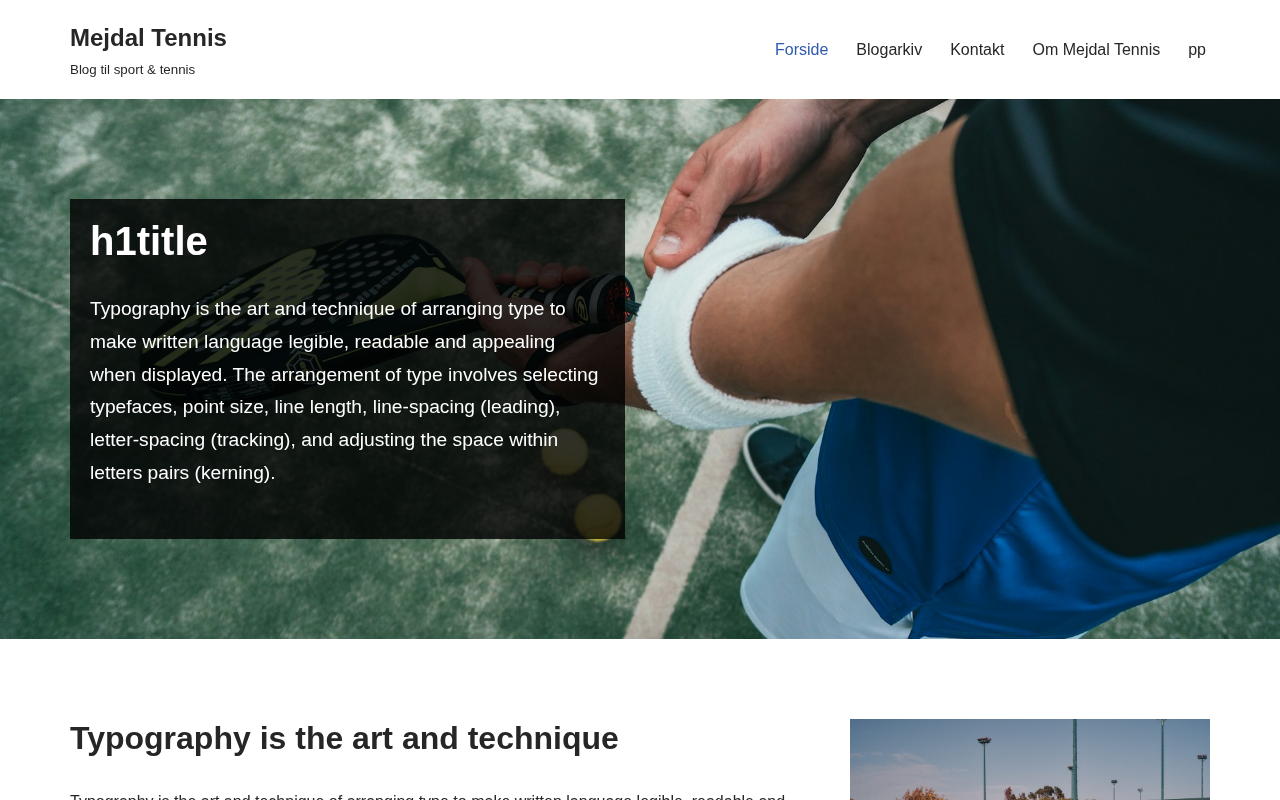This screenshot has width=1280, height=800.
Task: Visit the Om Mejdal Tennis page
Action: [x=1096, y=50]
